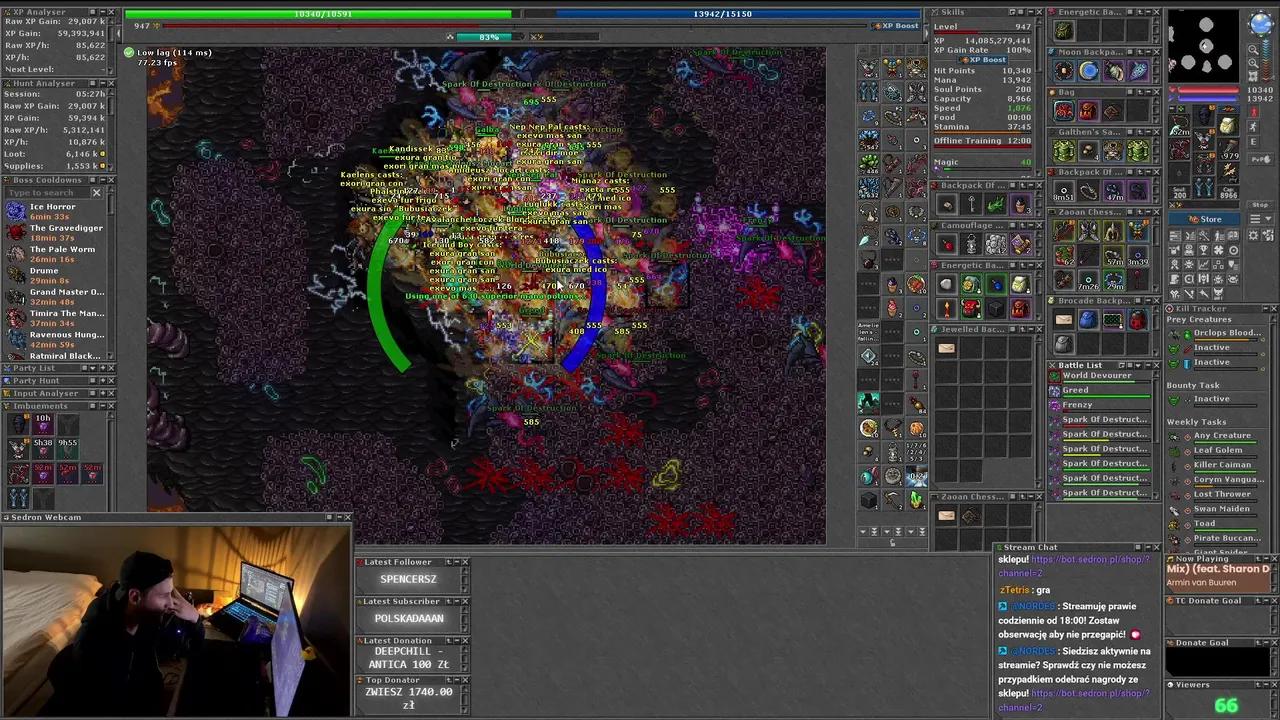Screen dimensions: 1280x720
Task: Click blue backpack in Brocade Backpack
Action: [1089, 320]
